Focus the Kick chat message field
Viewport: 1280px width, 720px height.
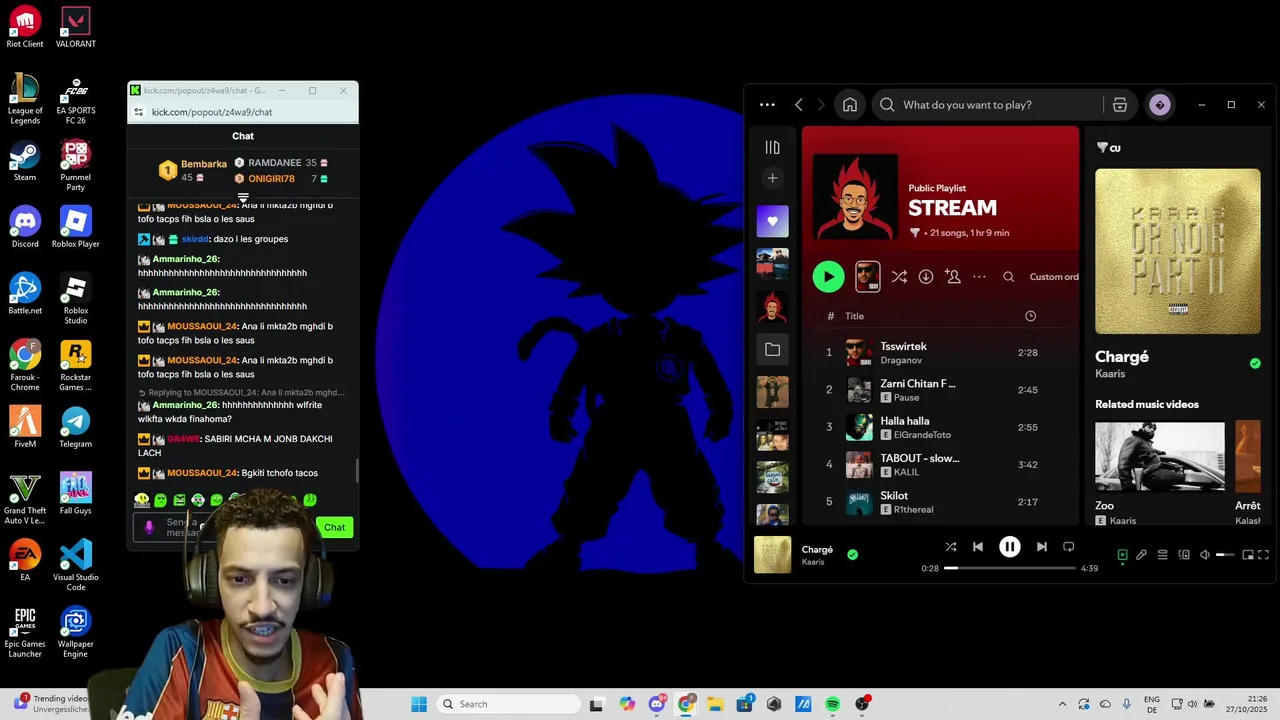coord(225,527)
